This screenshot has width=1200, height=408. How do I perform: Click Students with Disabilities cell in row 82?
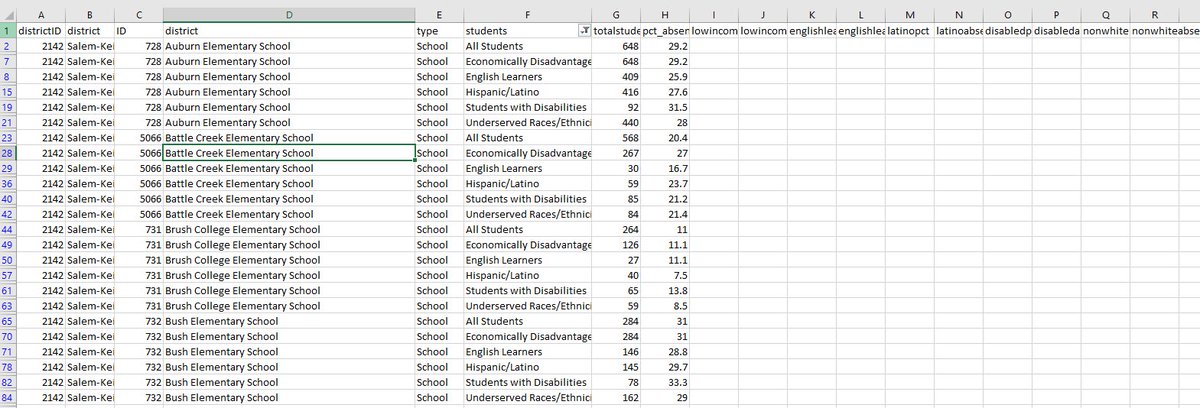coord(528,383)
